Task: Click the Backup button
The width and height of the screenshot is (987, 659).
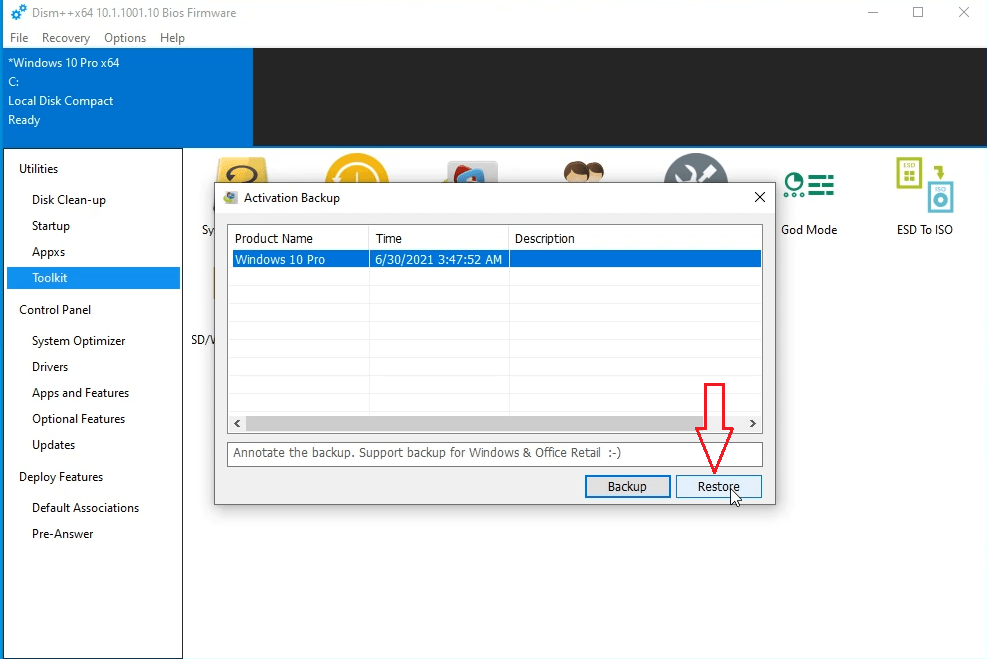Action: click(628, 487)
